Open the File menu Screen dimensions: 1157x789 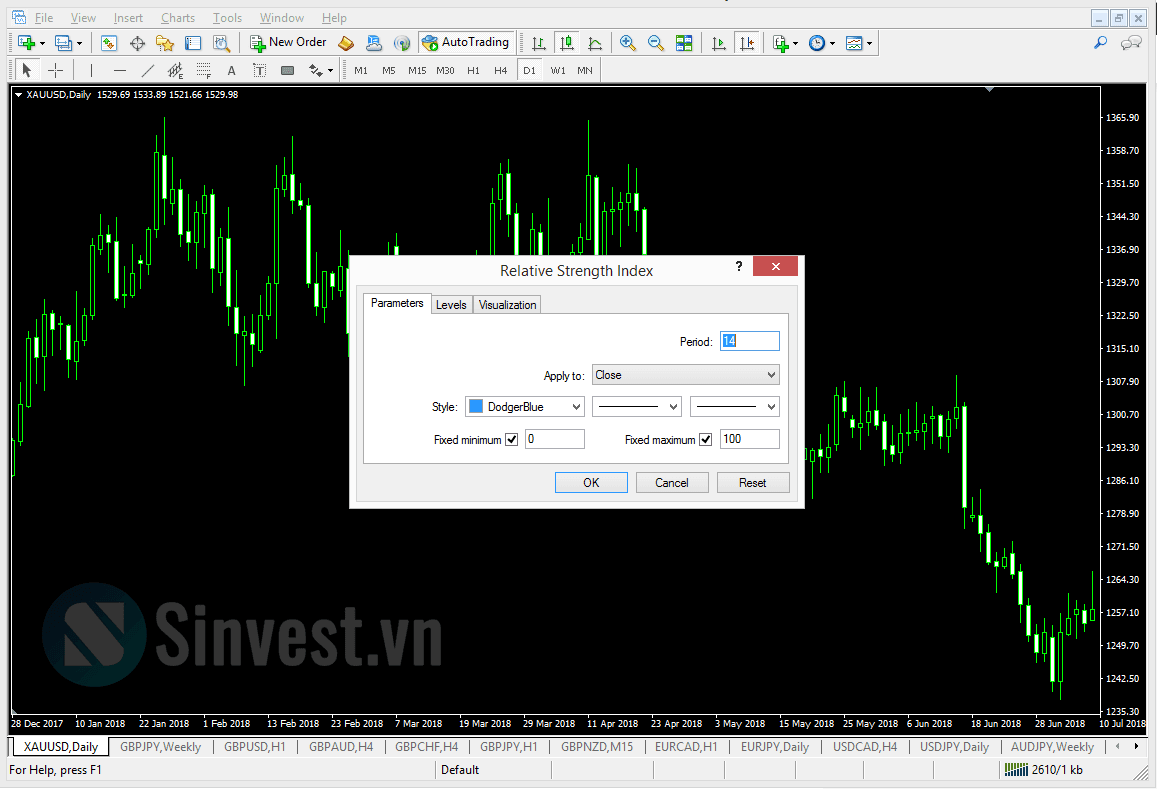[44, 18]
